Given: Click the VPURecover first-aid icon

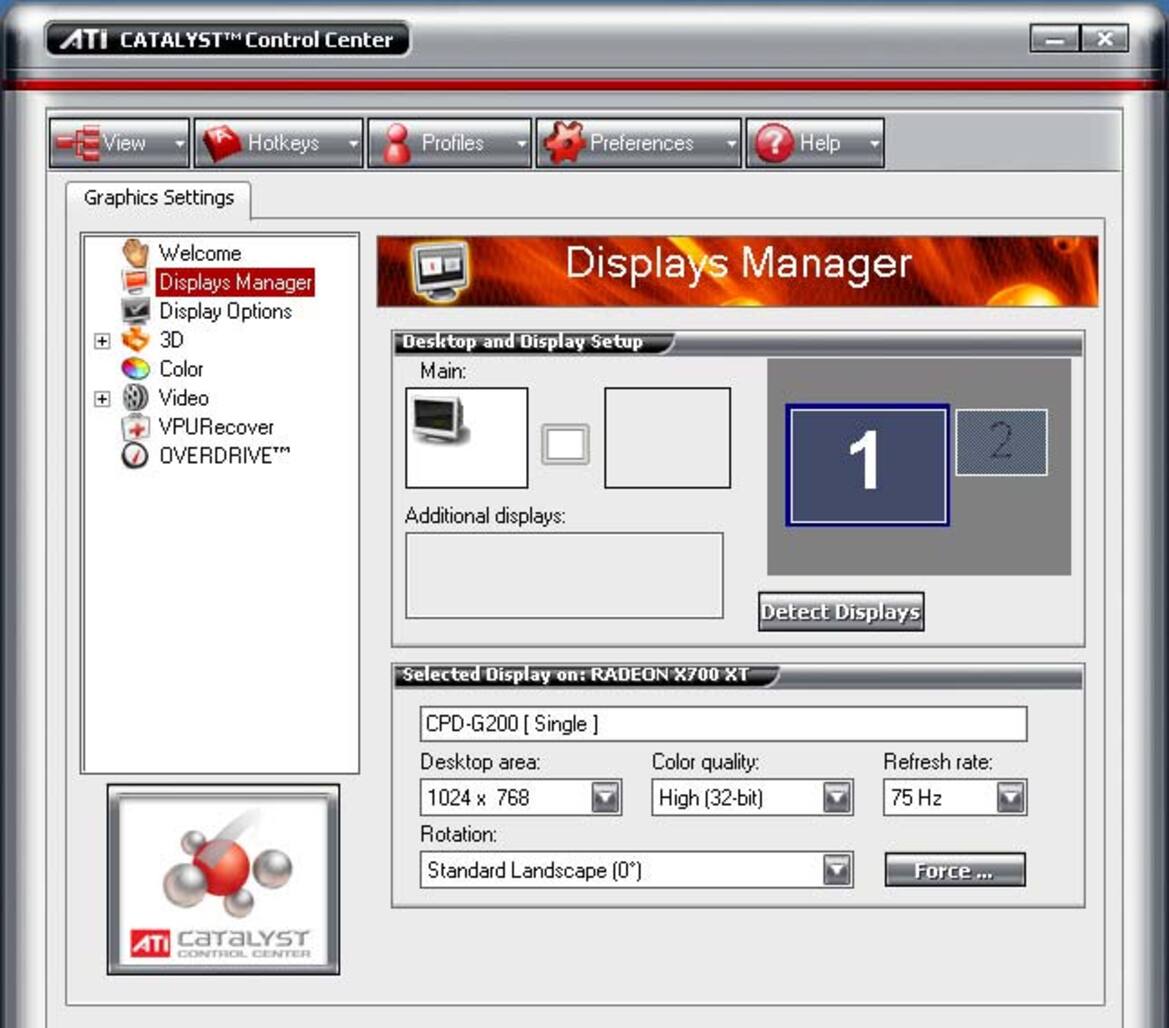Looking at the screenshot, I should tap(136, 426).
